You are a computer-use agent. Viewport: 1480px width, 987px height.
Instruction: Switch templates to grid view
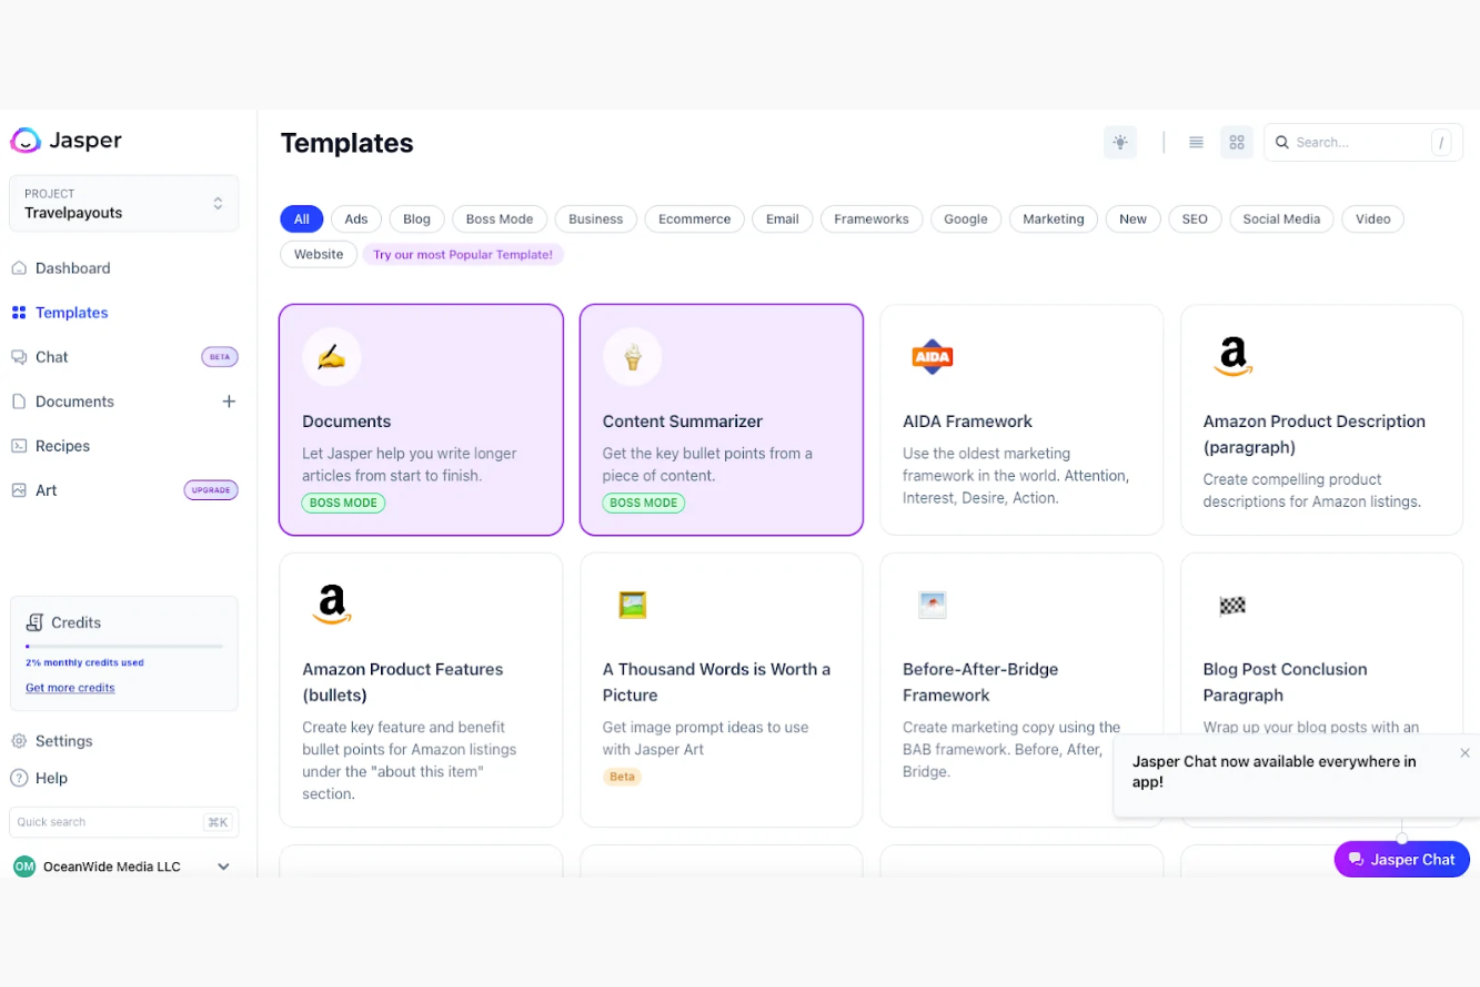pyautogui.click(x=1236, y=142)
